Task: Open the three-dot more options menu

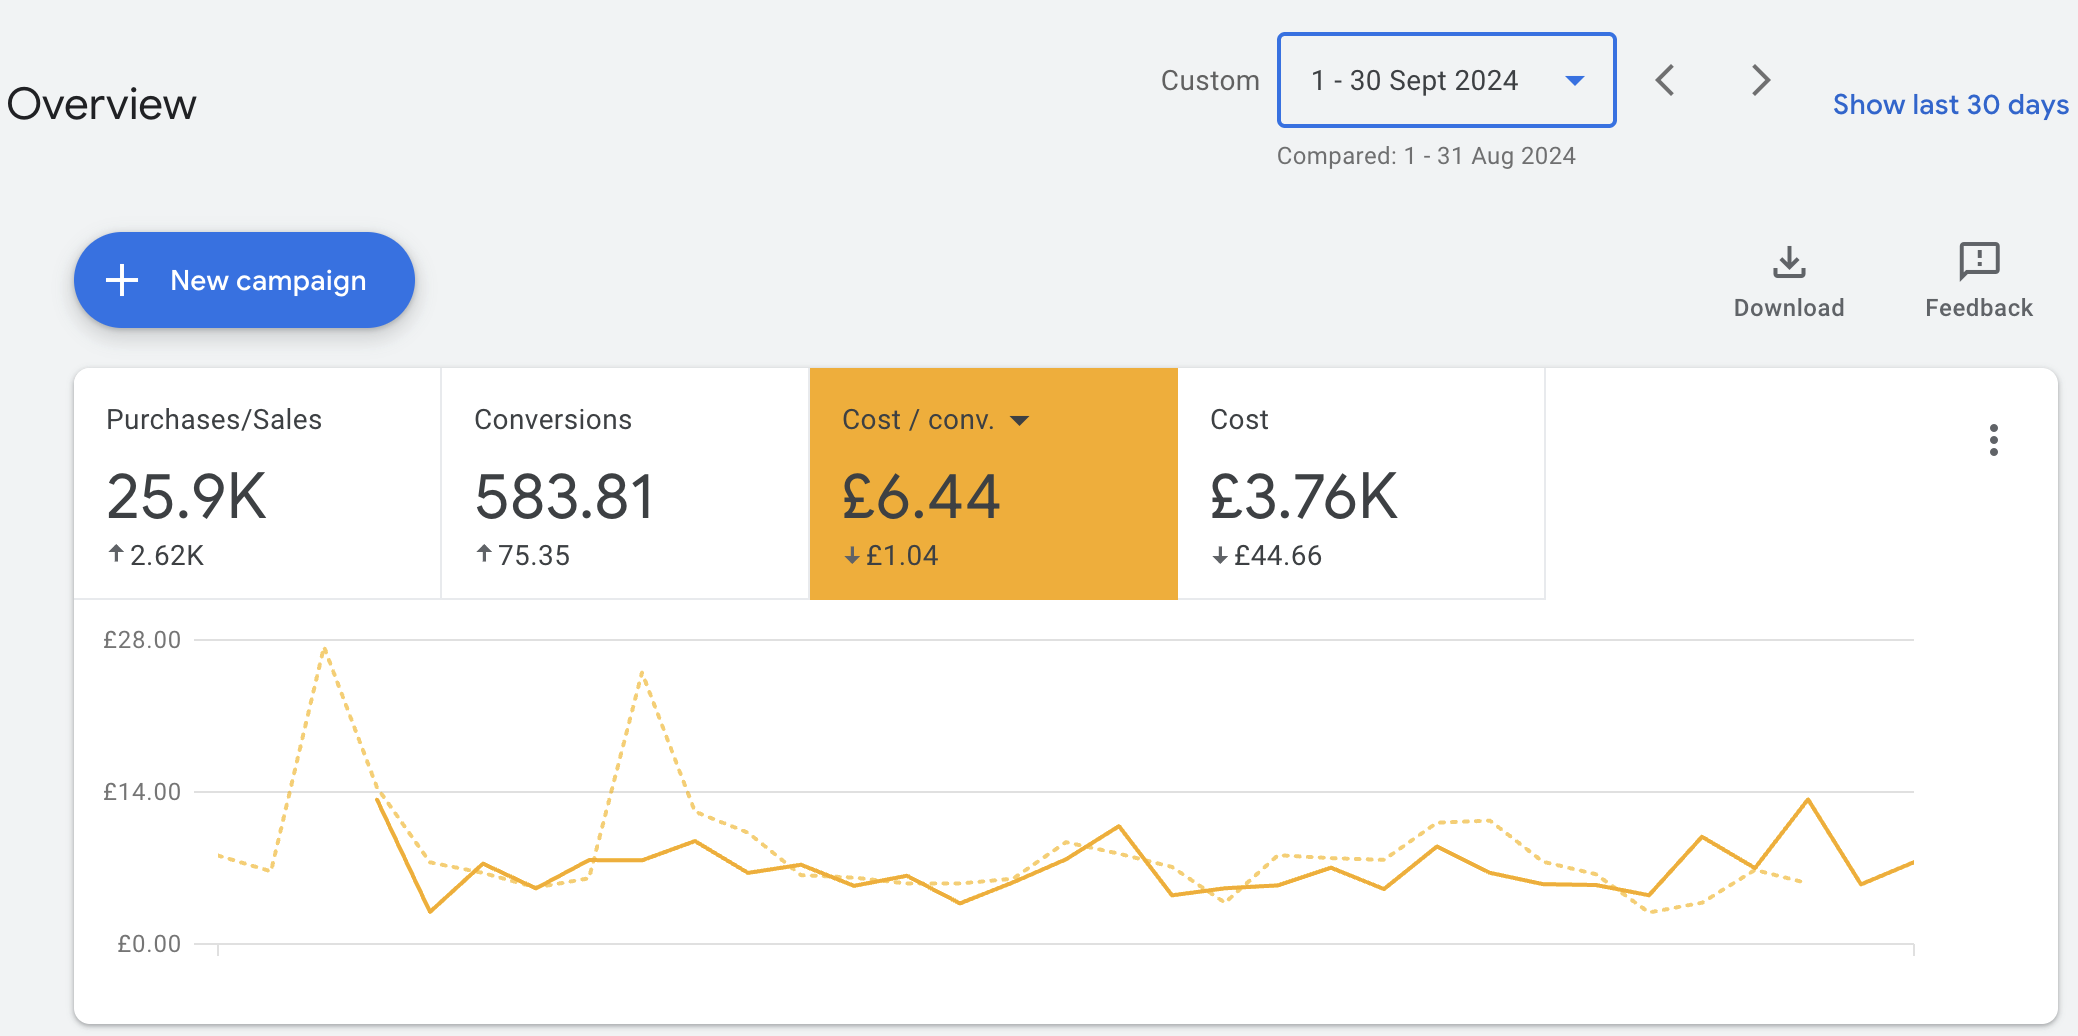Action: [1993, 440]
